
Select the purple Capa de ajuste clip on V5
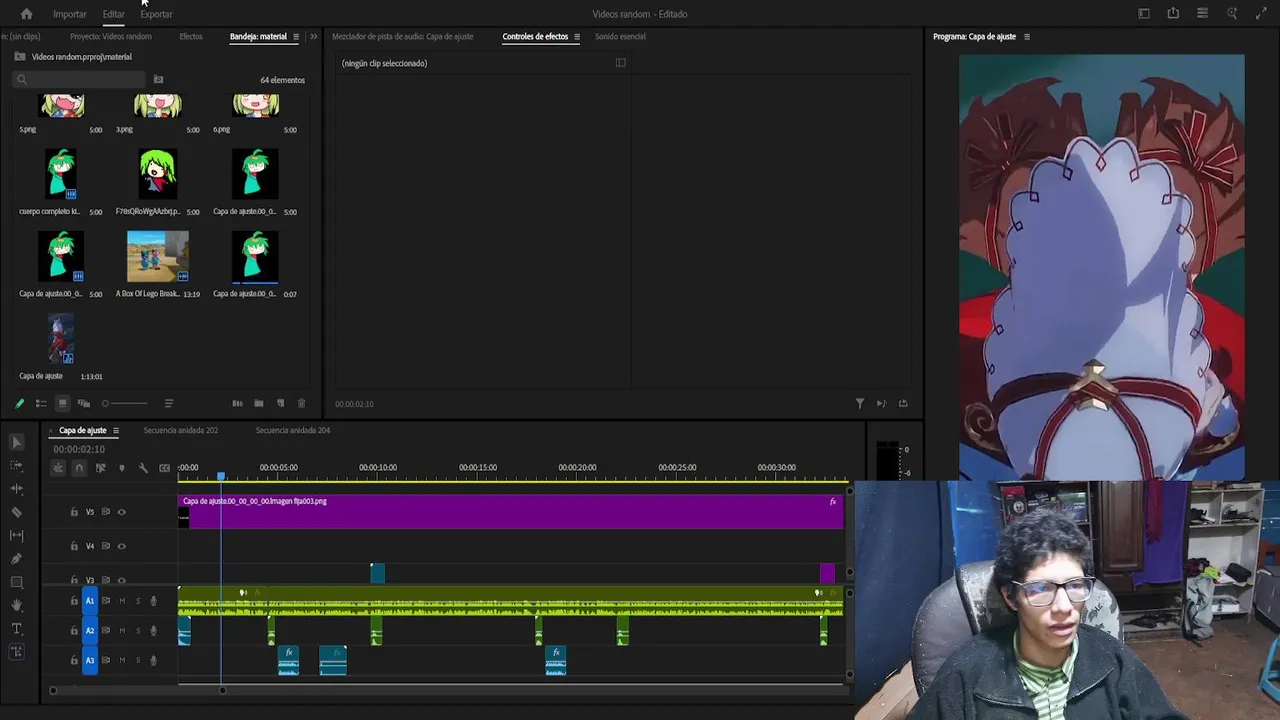511,512
